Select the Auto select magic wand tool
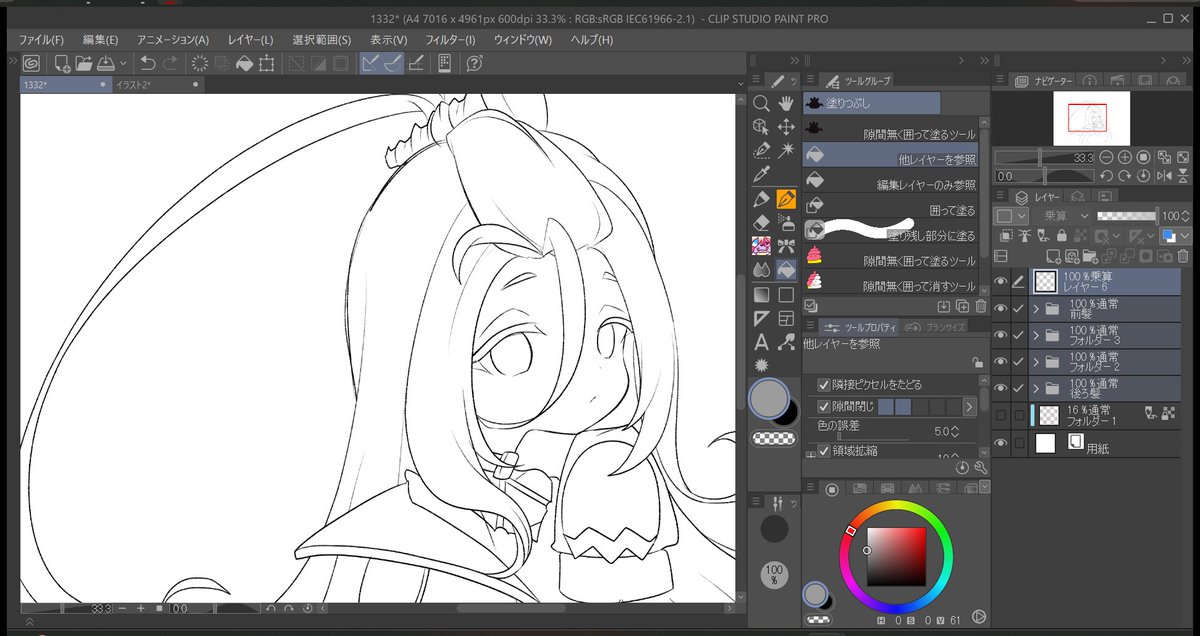The image size is (1200, 636). click(786, 149)
